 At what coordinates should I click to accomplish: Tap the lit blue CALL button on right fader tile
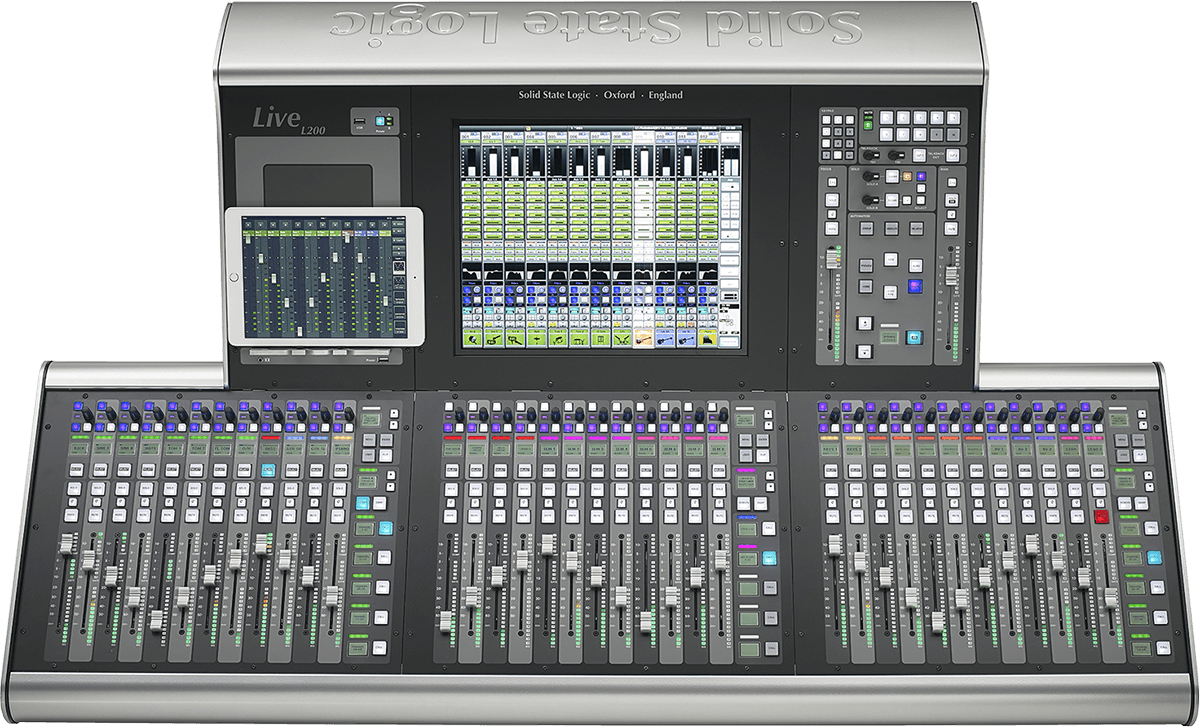(x=1154, y=557)
